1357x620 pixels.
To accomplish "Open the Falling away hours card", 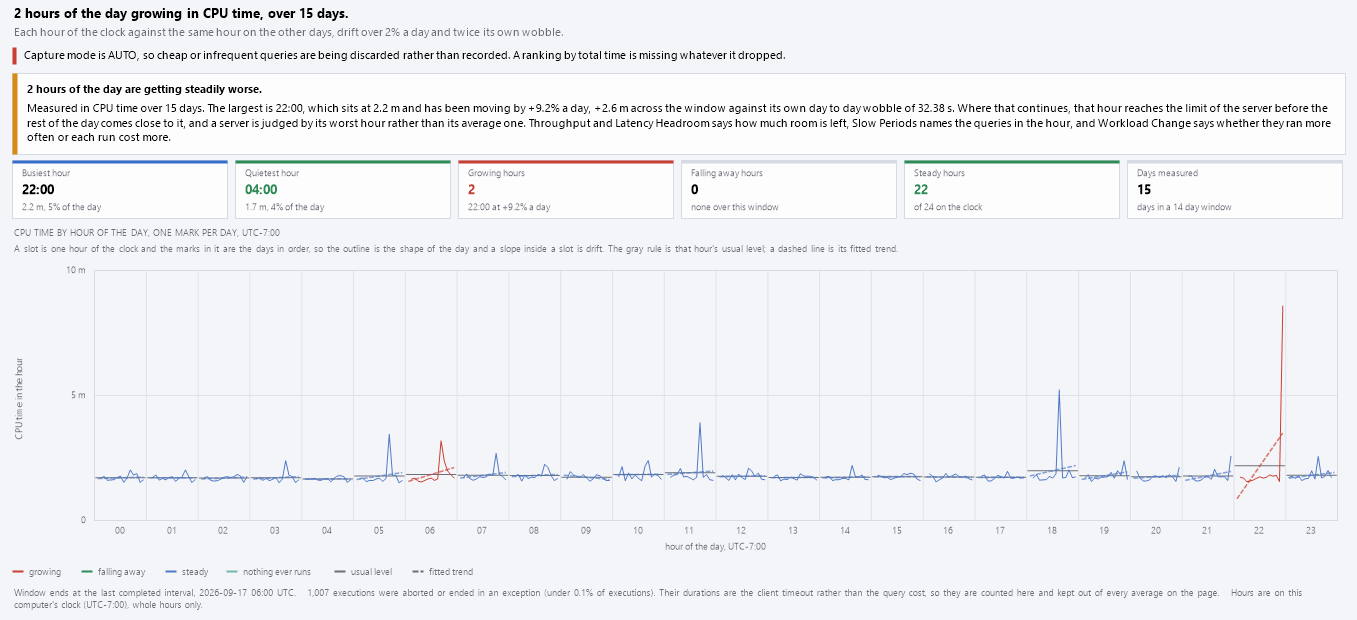I will [789, 189].
